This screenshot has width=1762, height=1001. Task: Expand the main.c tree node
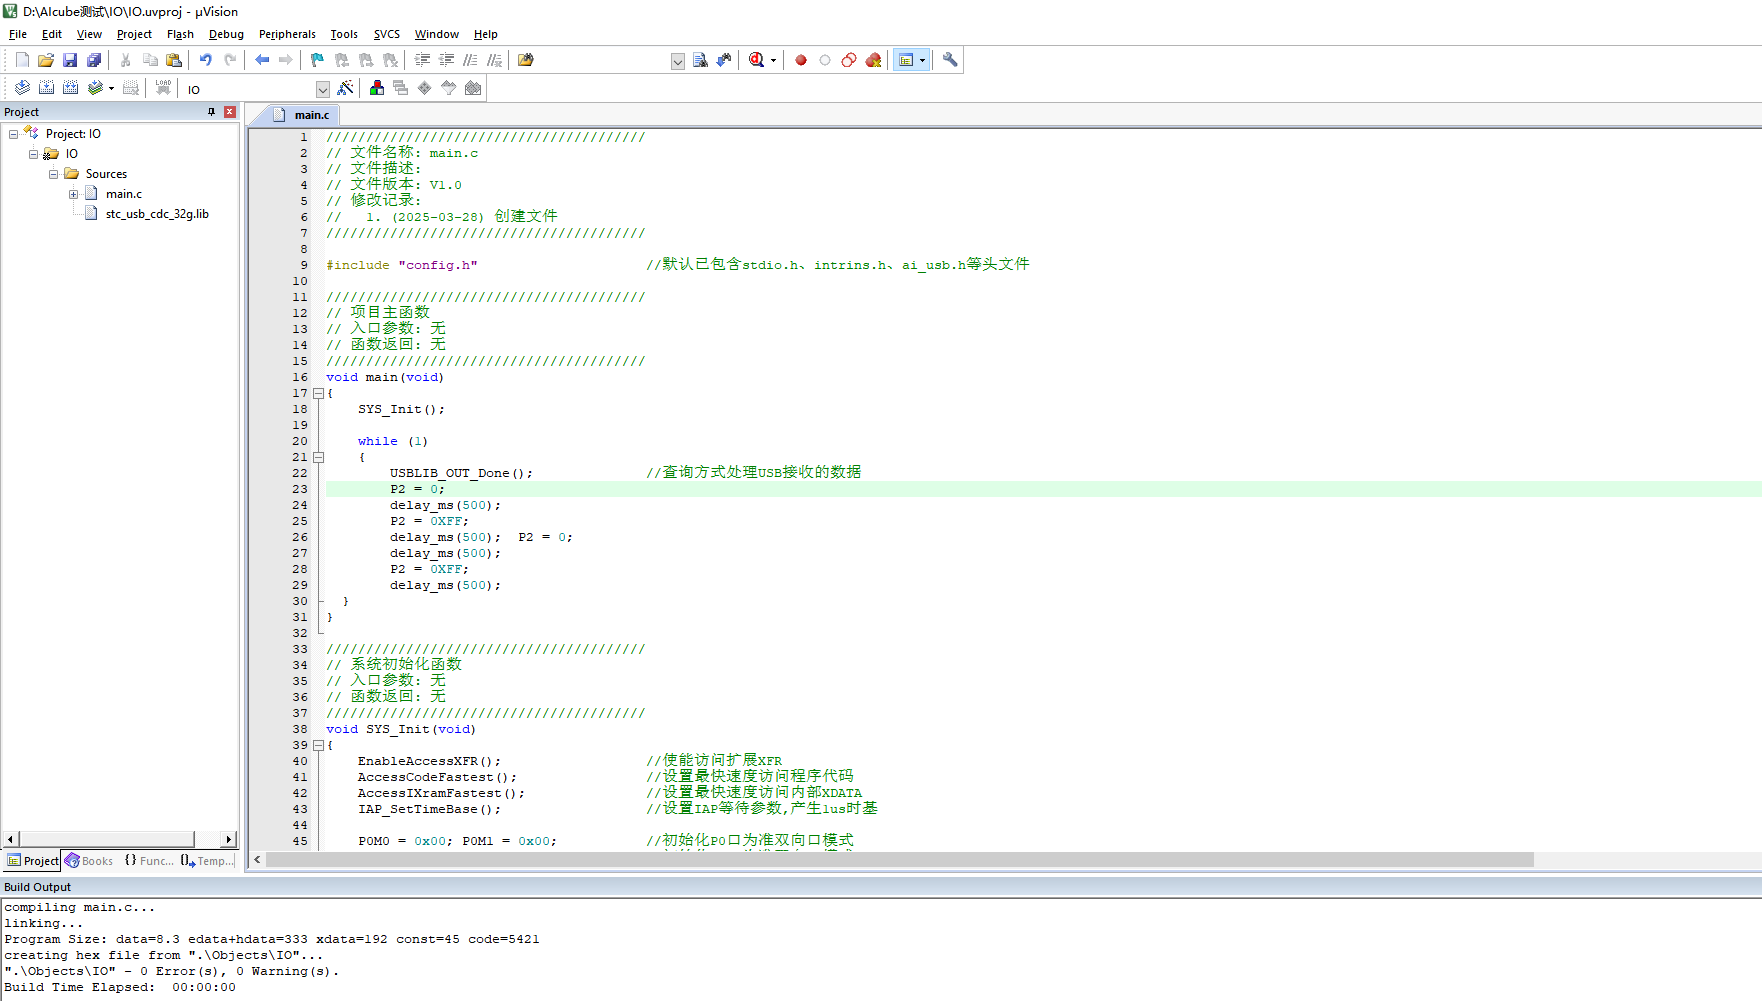73,194
